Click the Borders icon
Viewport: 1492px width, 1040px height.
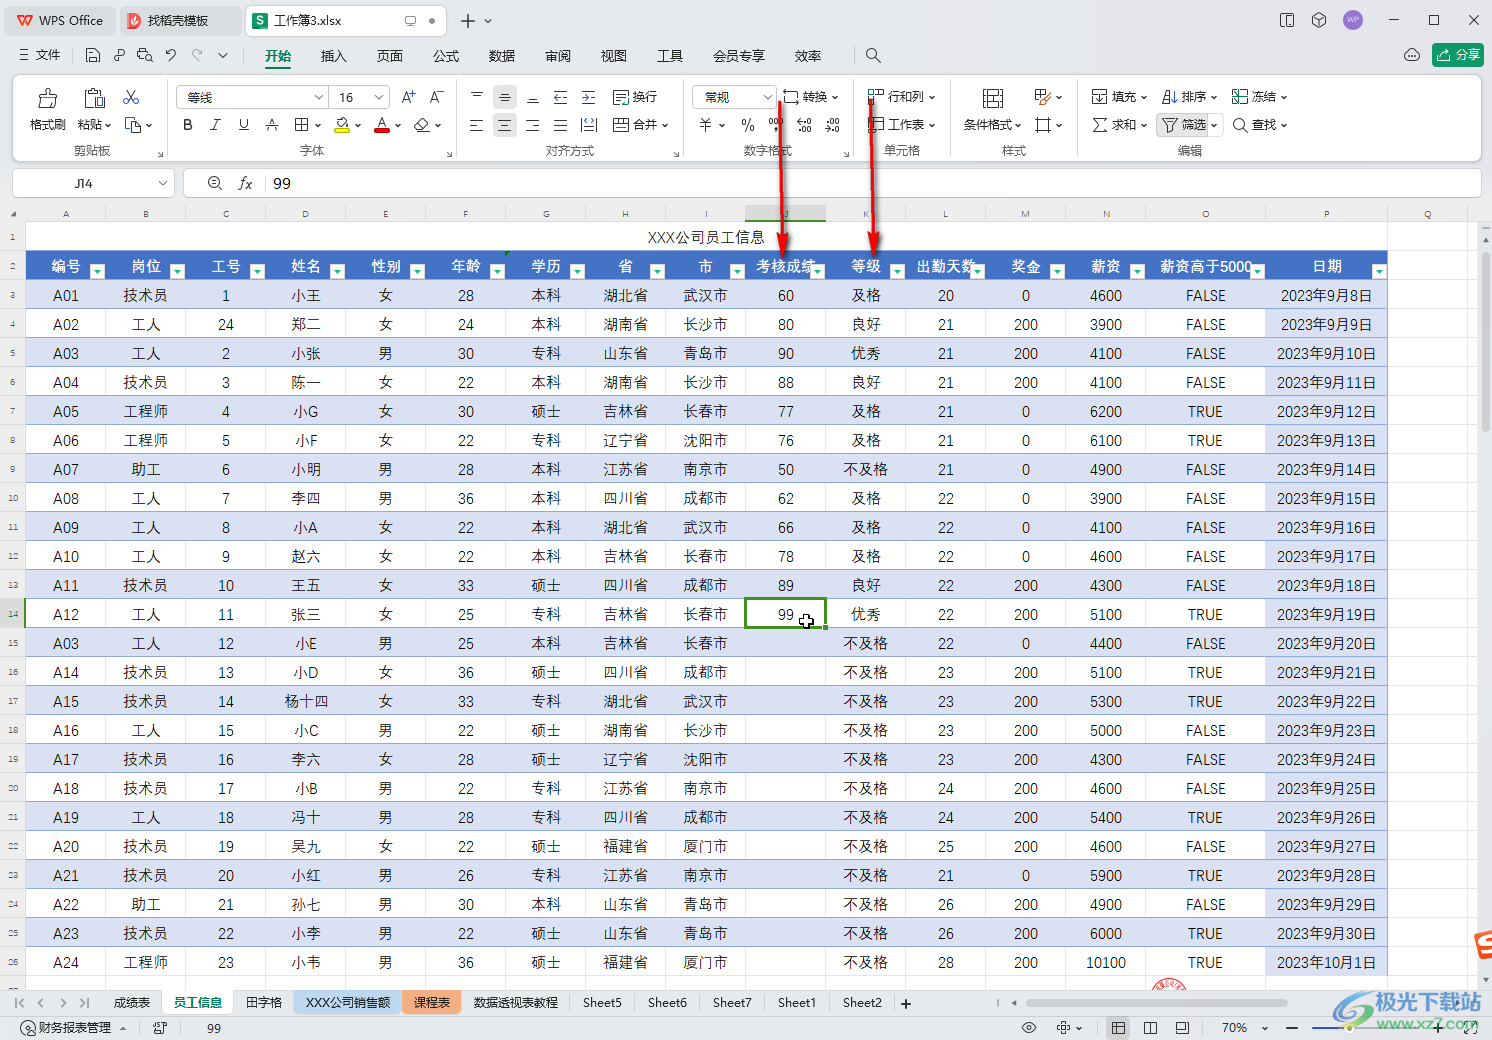pyautogui.click(x=301, y=125)
